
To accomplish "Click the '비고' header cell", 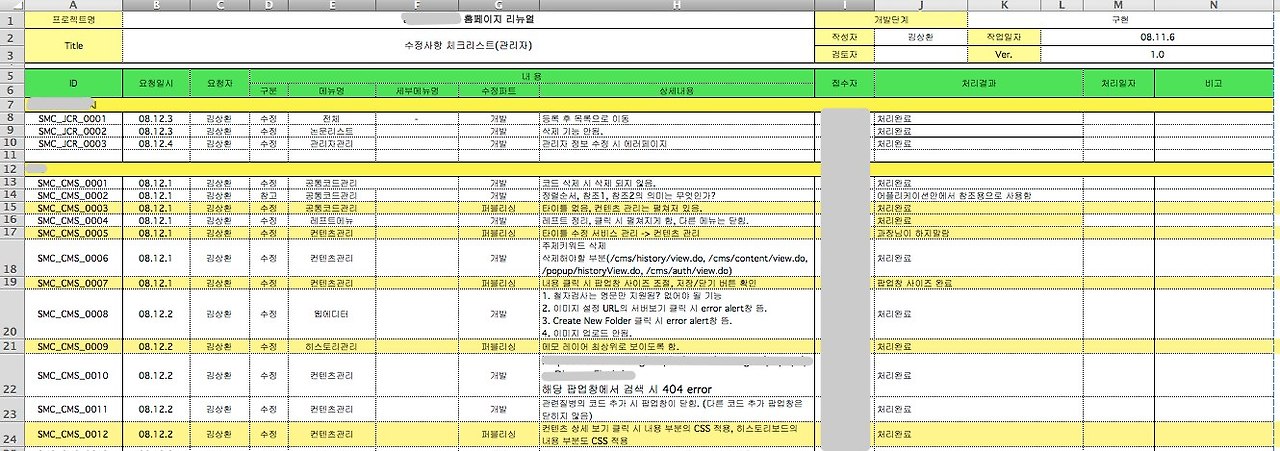I will (x=1214, y=83).
